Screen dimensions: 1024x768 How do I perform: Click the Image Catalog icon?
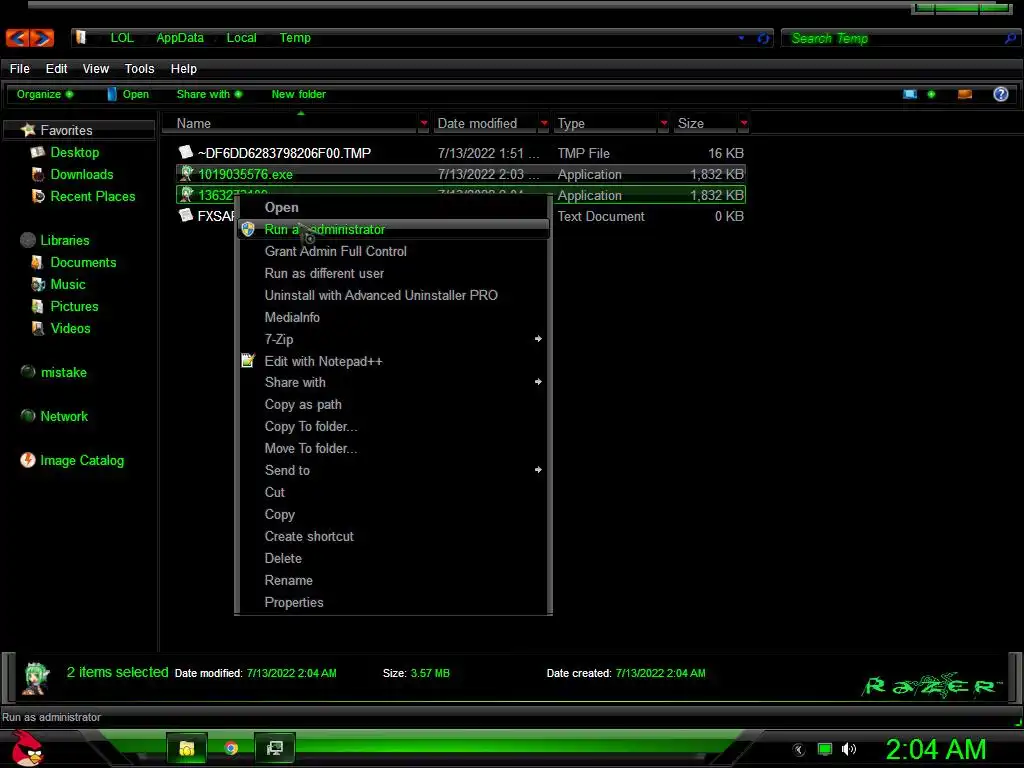(x=27, y=460)
